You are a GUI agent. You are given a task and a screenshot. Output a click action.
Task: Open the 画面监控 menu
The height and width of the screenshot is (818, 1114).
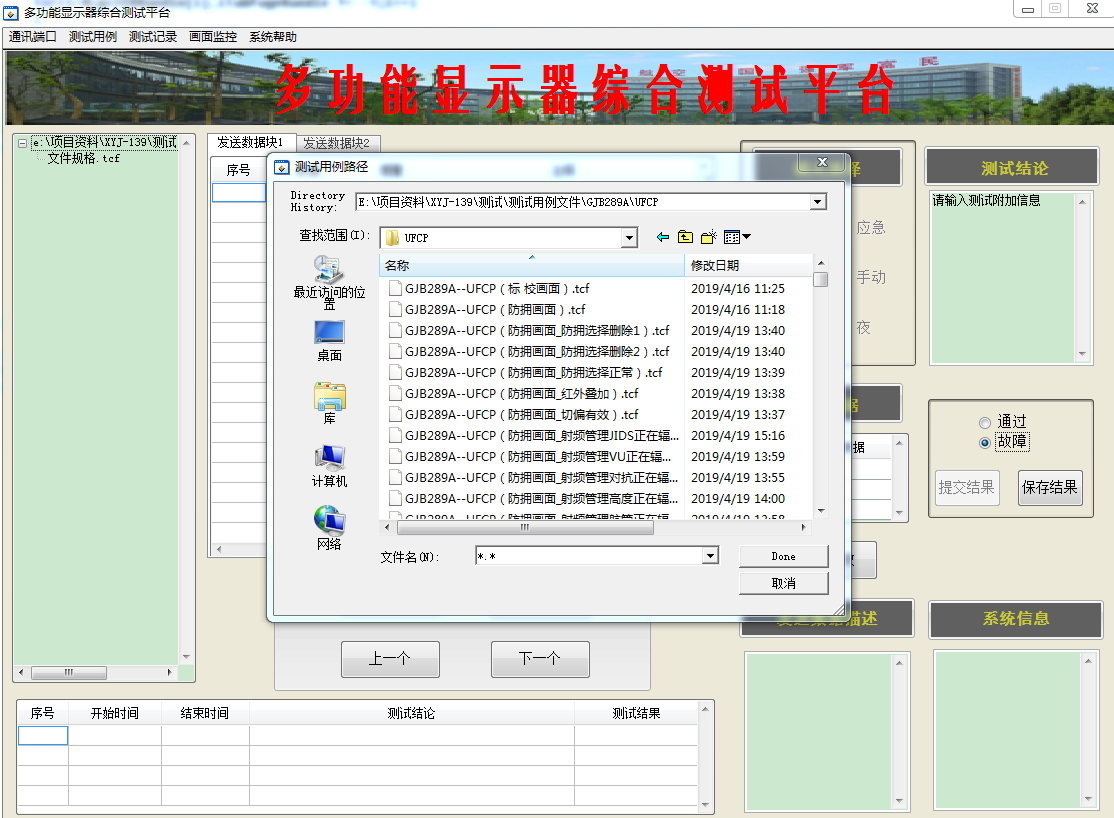(213, 37)
